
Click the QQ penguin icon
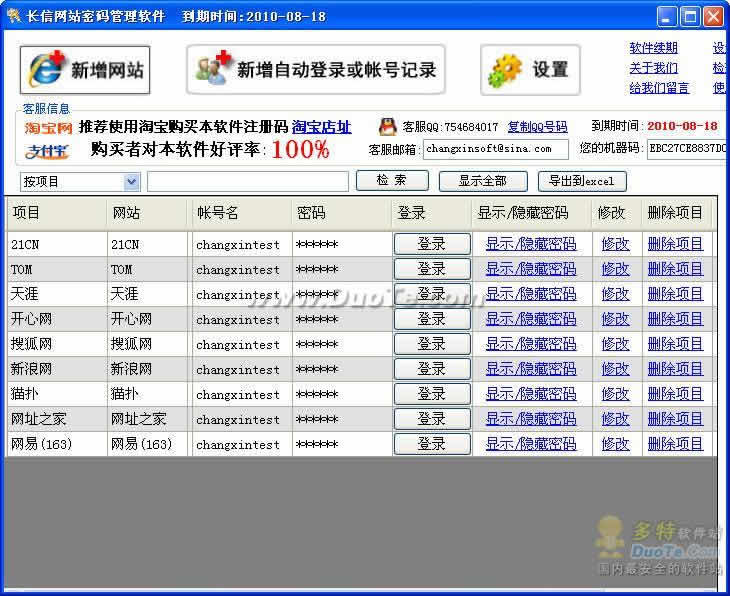pyautogui.click(x=387, y=126)
